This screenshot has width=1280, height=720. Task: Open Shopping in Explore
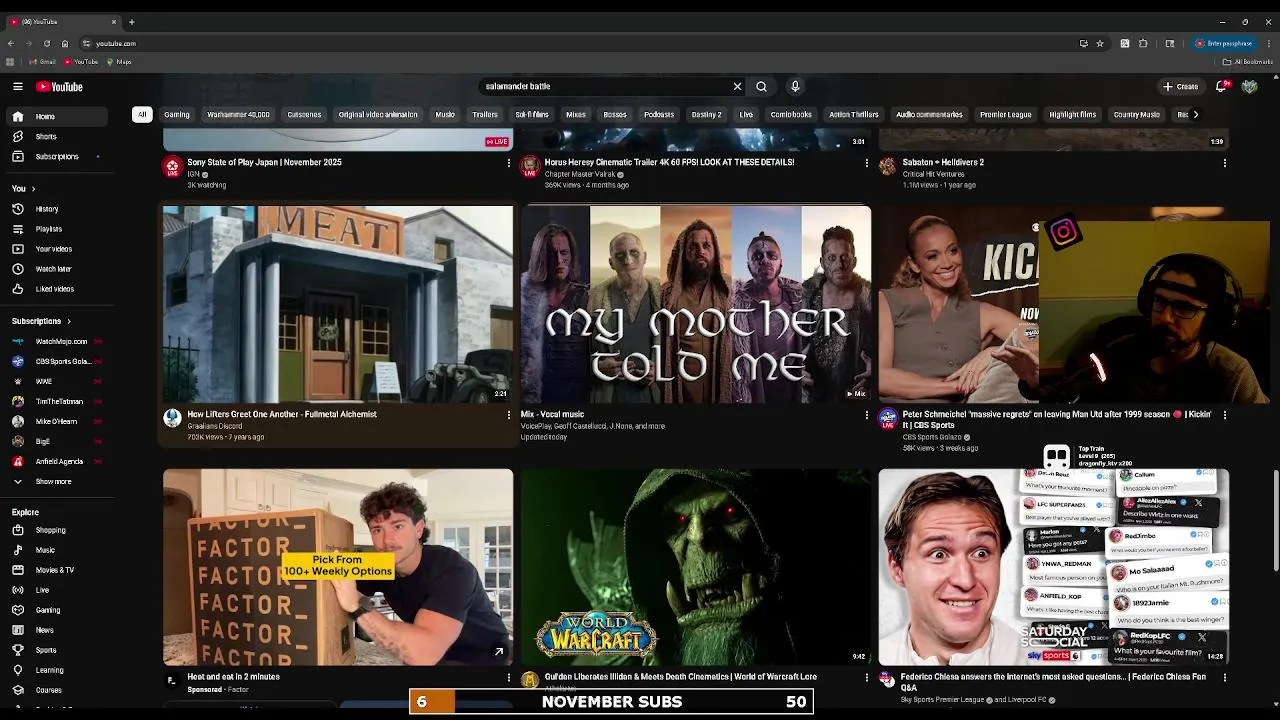(x=55, y=530)
